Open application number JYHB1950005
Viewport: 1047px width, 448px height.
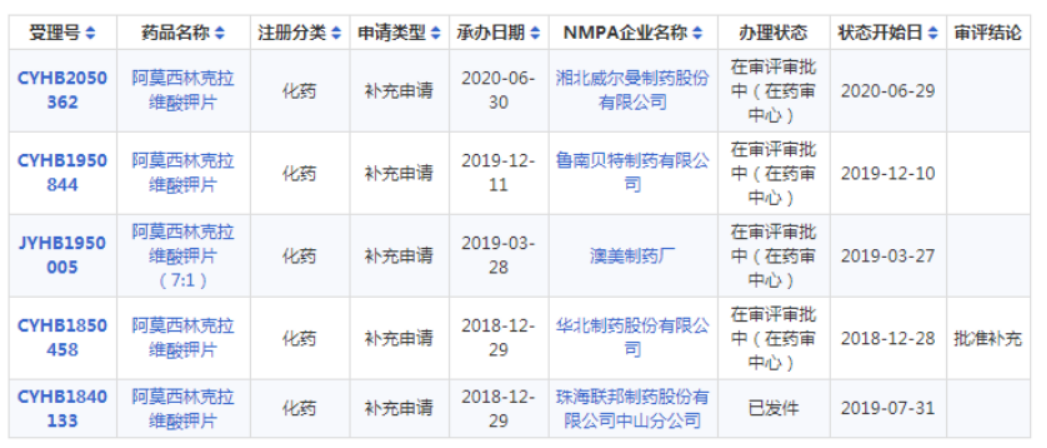click(62, 256)
